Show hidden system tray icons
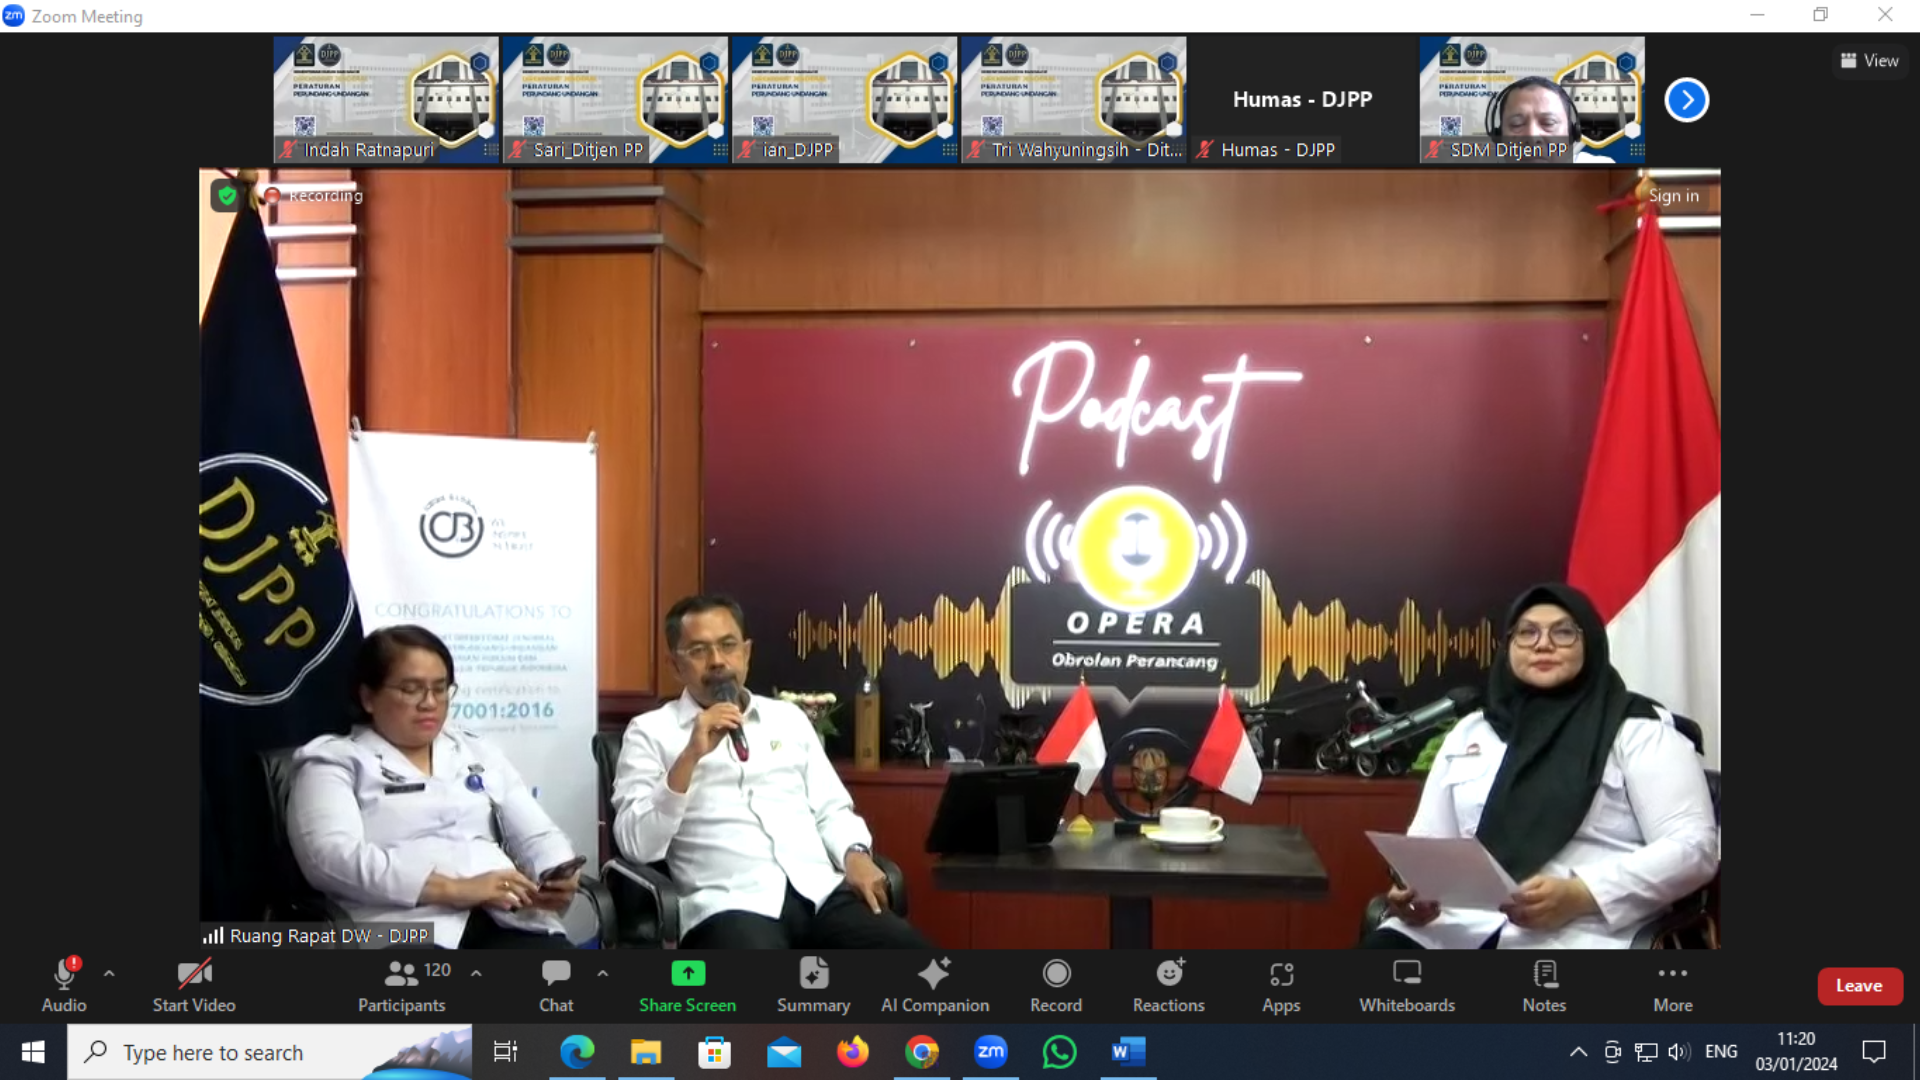1920x1080 pixels. click(1578, 1052)
